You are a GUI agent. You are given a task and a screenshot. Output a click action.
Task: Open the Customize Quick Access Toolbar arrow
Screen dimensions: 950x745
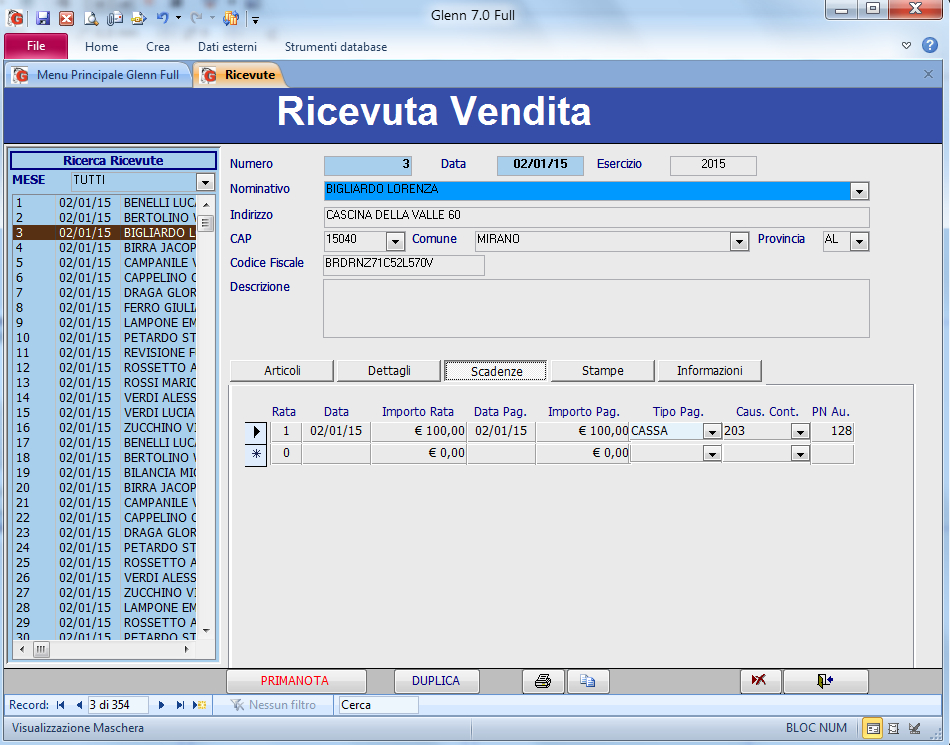(x=256, y=20)
